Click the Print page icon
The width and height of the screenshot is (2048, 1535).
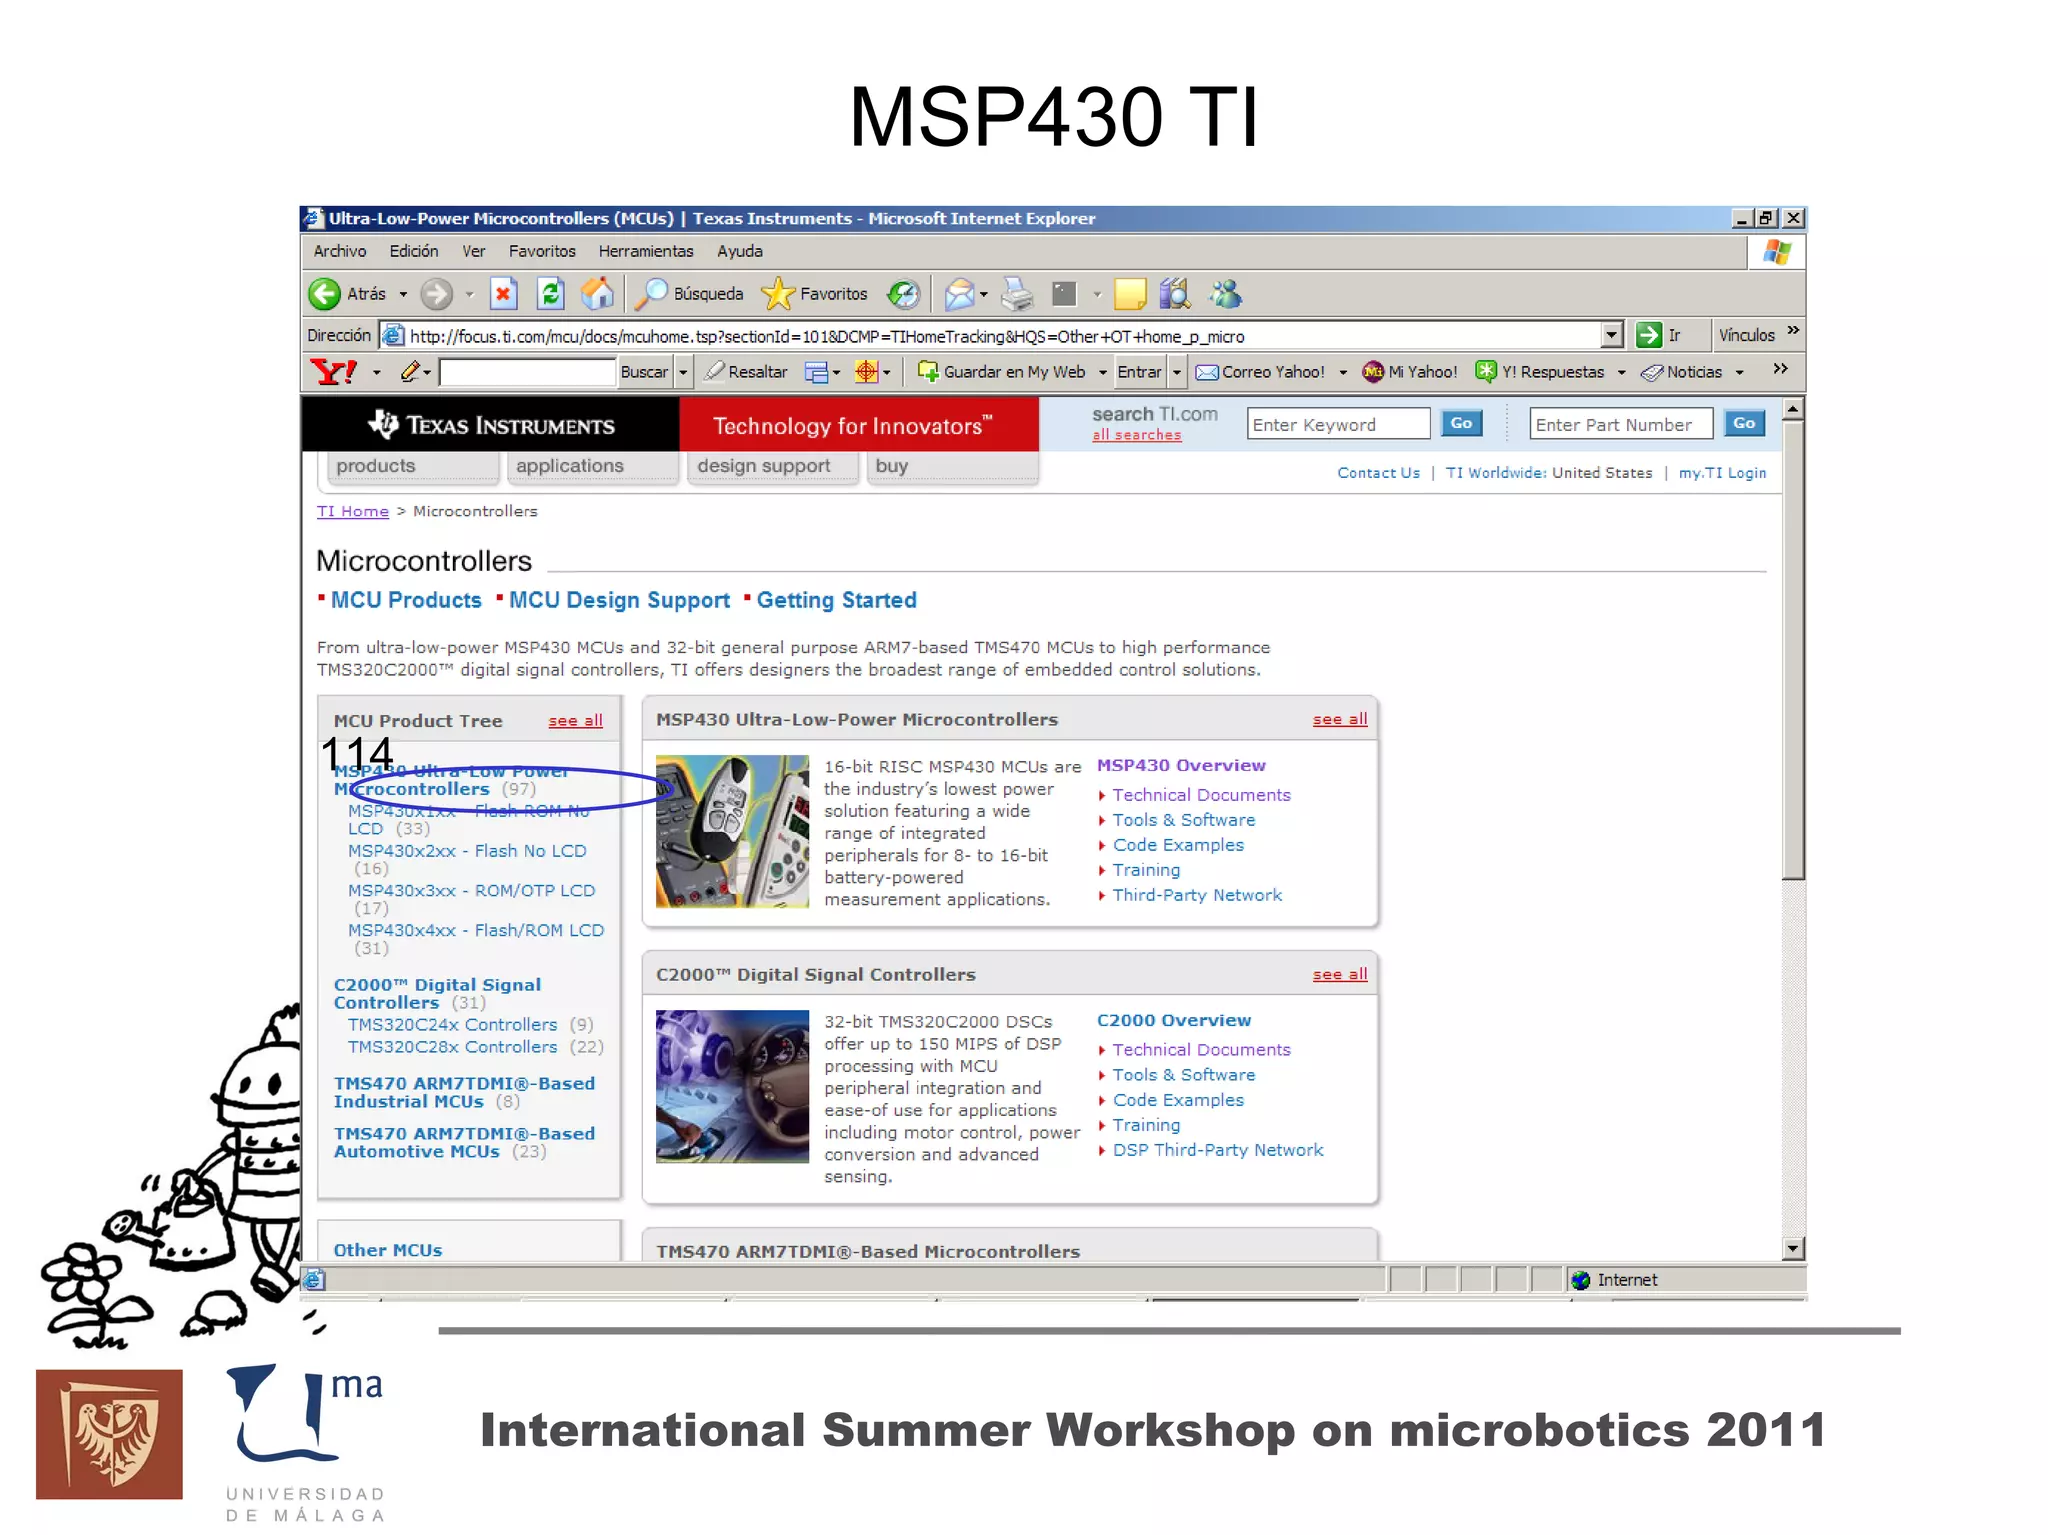[x=1017, y=294]
